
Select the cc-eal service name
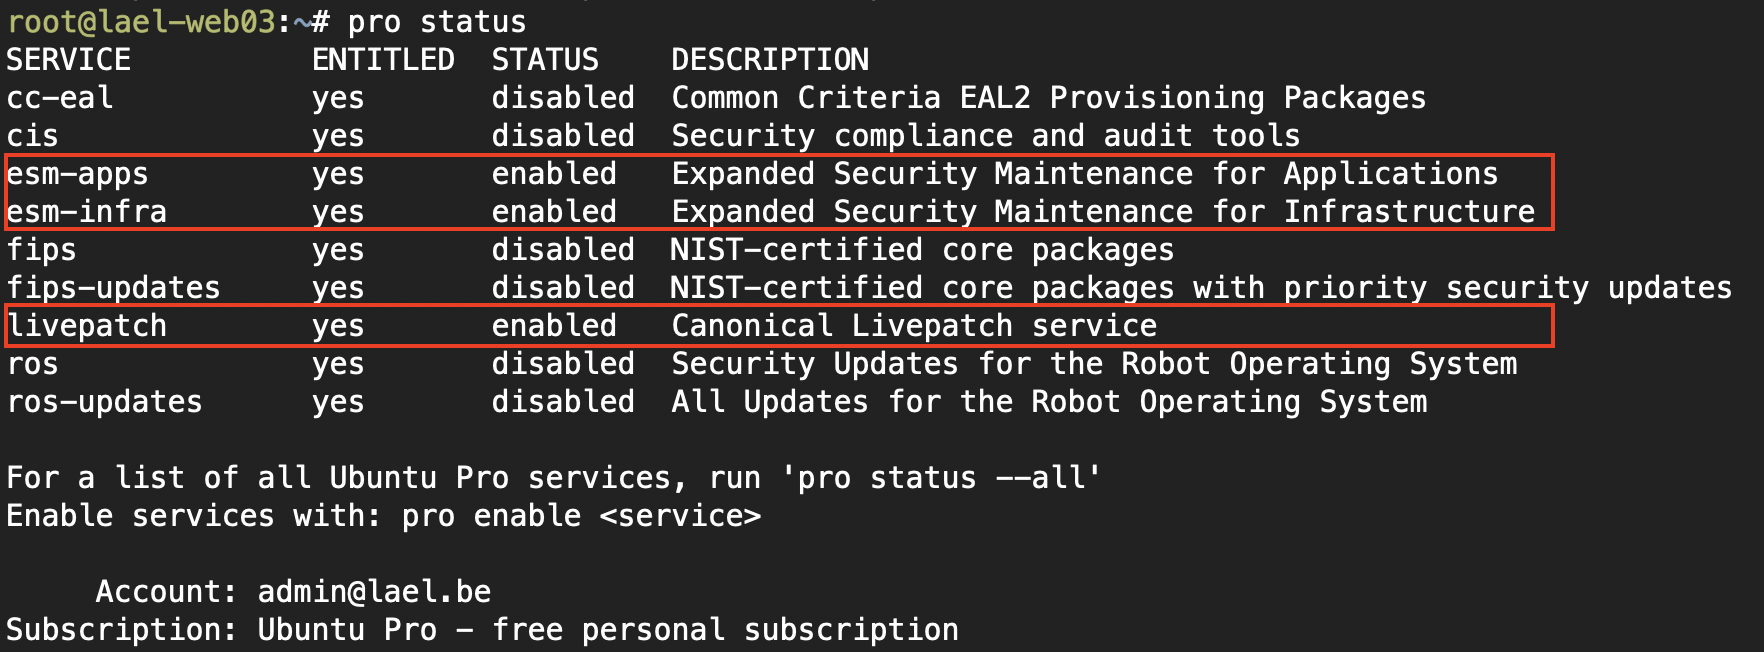tap(60, 98)
